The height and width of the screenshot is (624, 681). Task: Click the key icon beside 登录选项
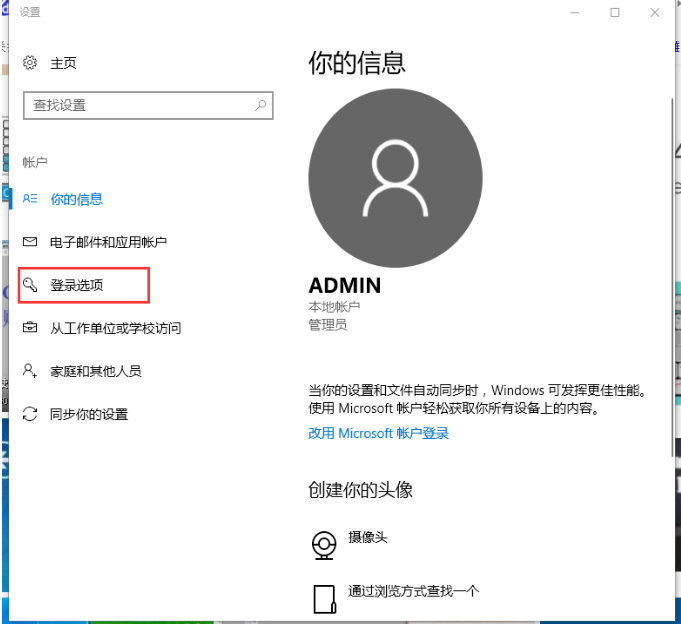(30, 285)
